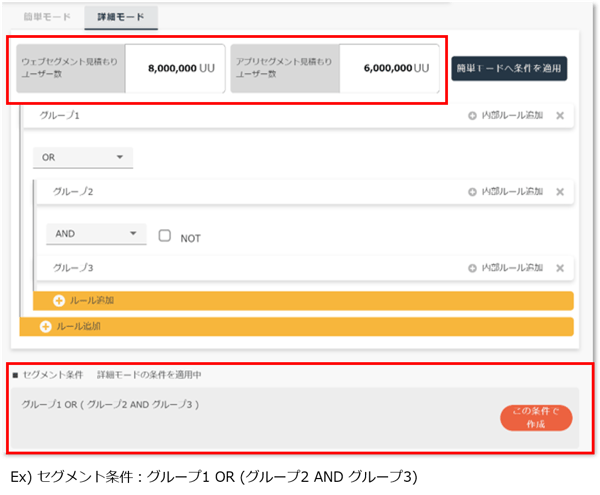Add internal rule to グループ3
600x495 pixels.
click(x=505, y=268)
